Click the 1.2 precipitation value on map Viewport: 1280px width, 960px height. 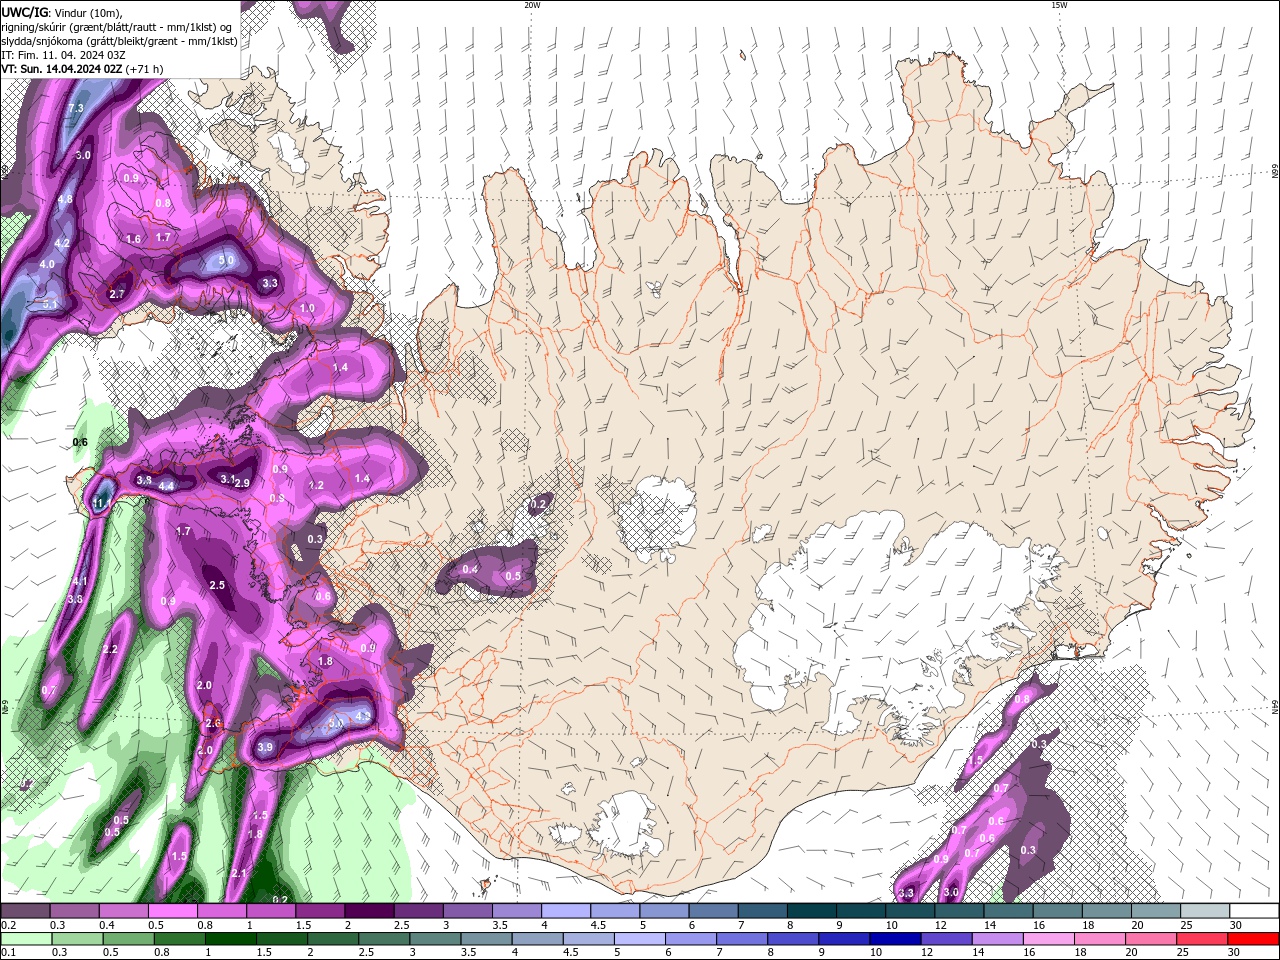coord(316,485)
